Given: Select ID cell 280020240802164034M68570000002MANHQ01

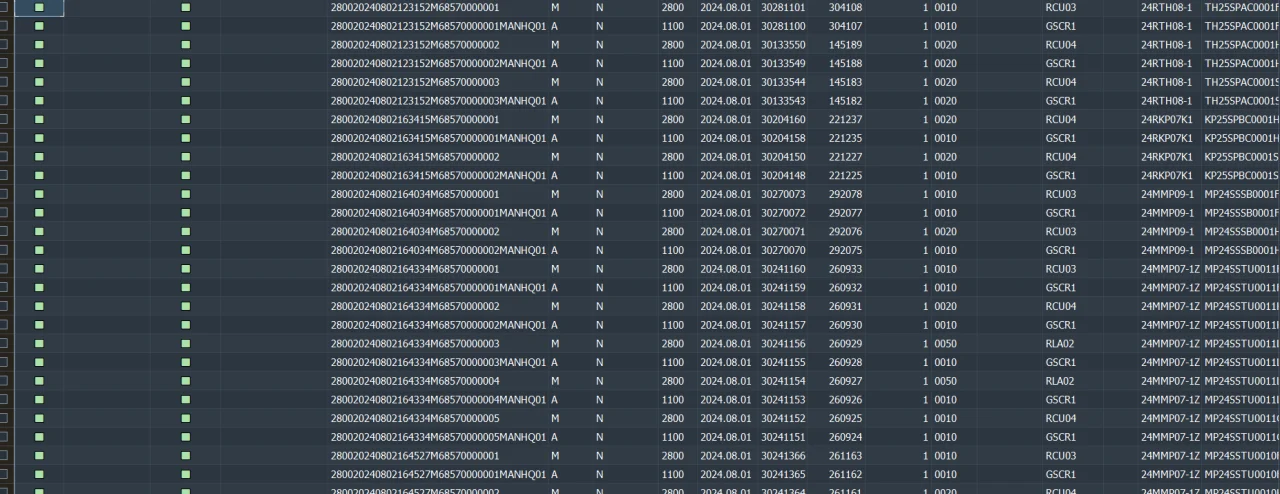Looking at the screenshot, I should (439, 250).
